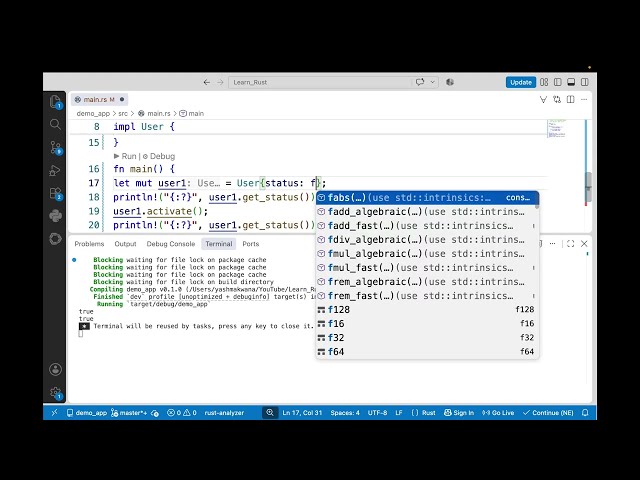Click Ln 17, Col 31 in status bar
The height and width of the screenshot is (480, 640).
tap(302, 413)
